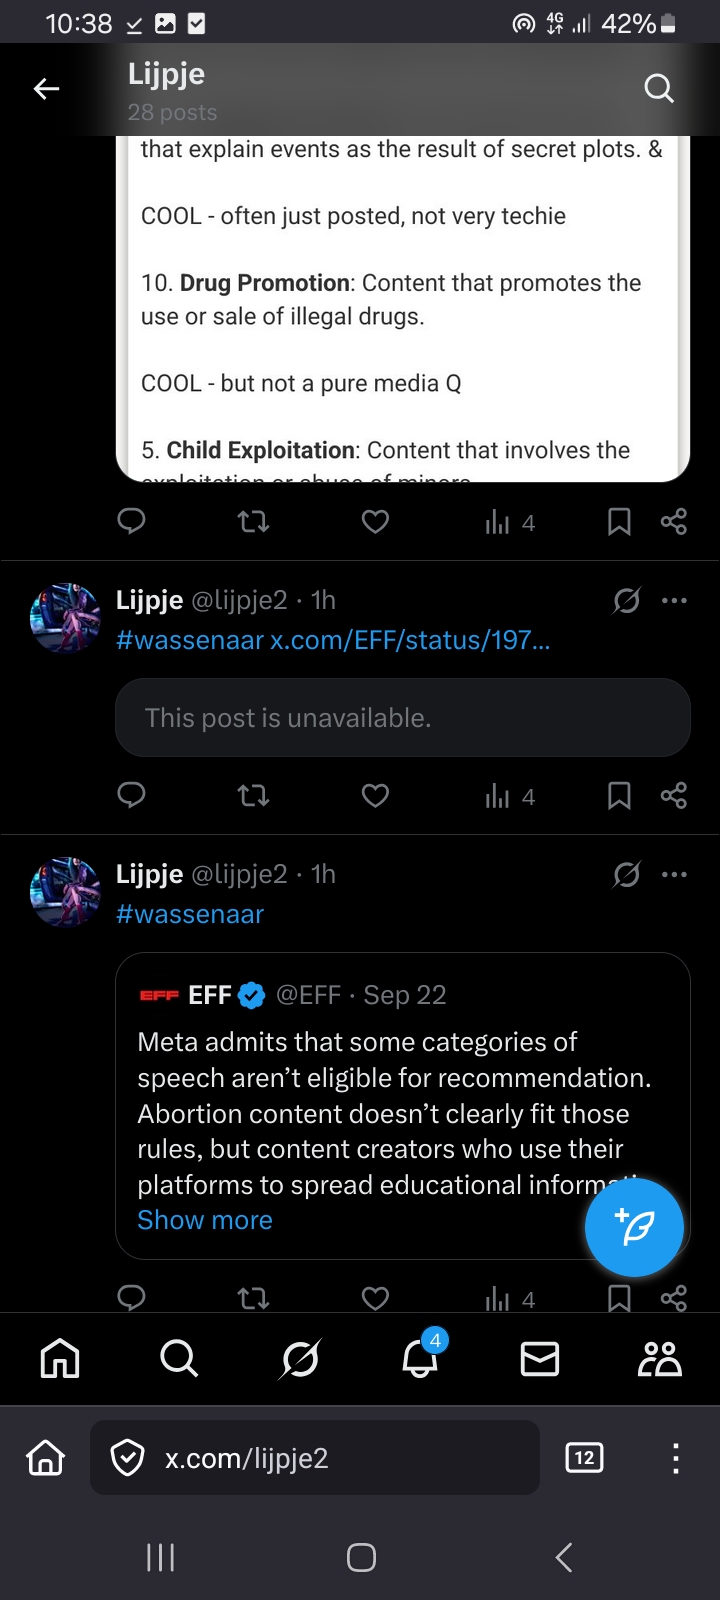Image resolution: width=720 pixels, height=1600 pixels.
Task: Open more options on EFF quote post
Action: tap(674, 875)
